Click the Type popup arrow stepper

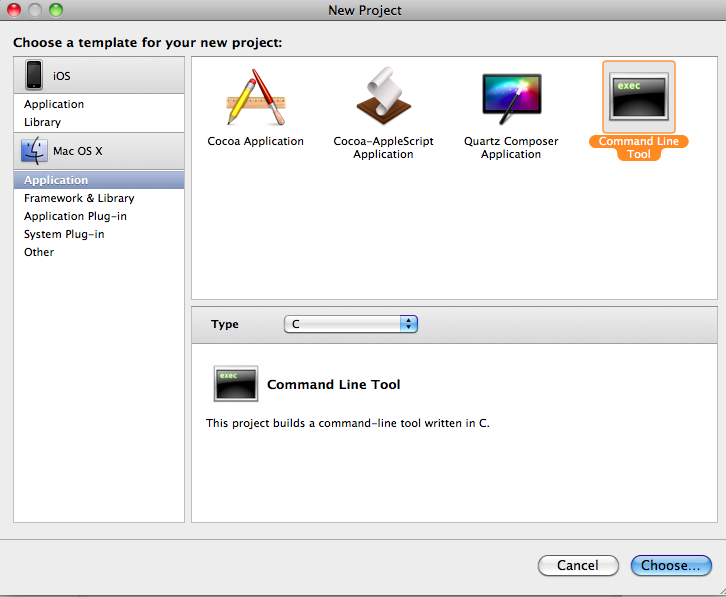(x=408, y=324)
